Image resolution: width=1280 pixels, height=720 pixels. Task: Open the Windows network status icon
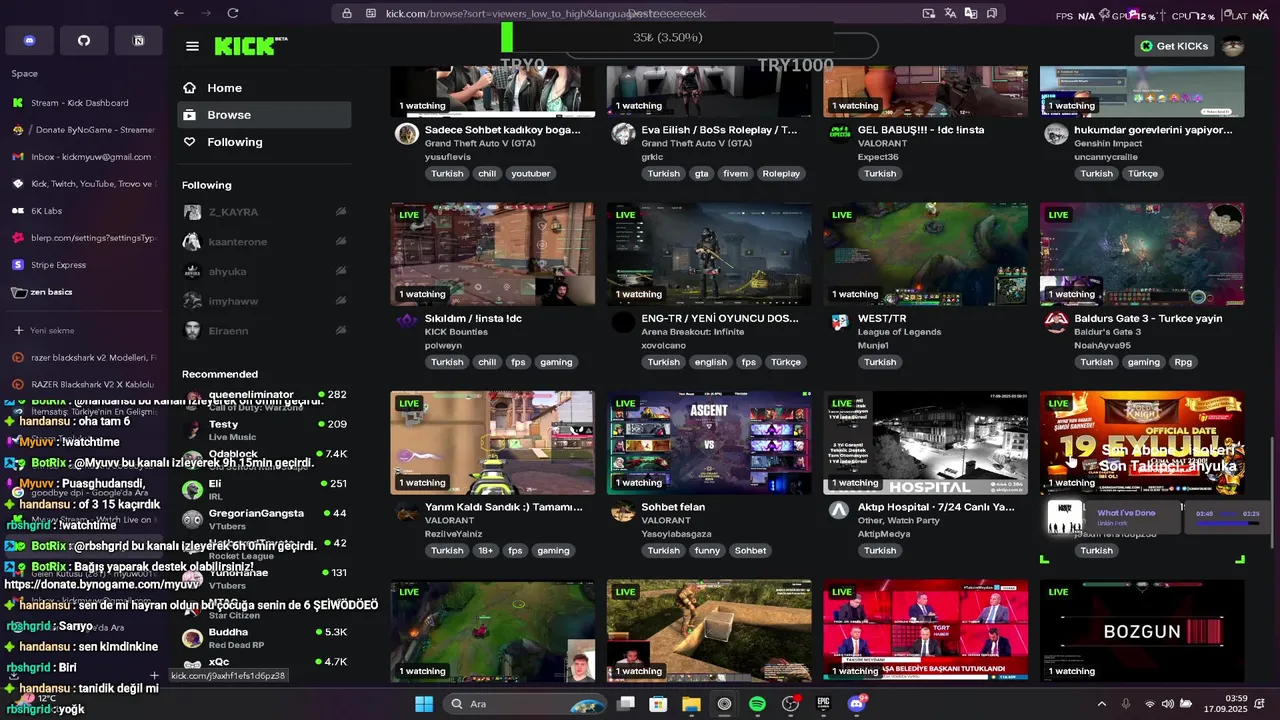(x=1149, y=704)
